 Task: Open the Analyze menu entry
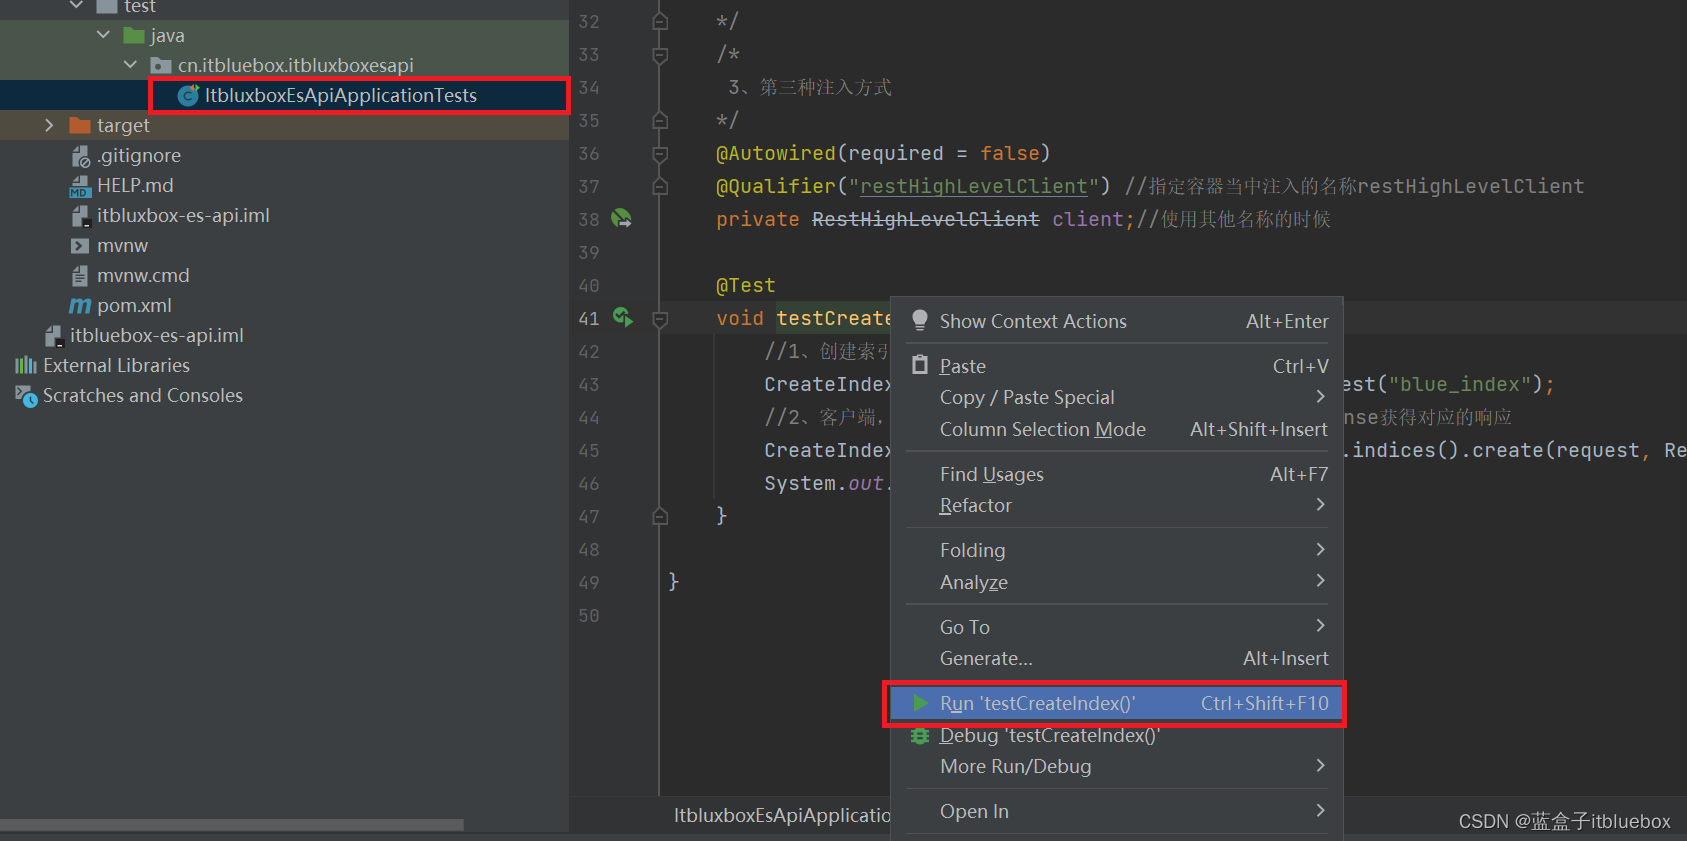[x=1118, y=582]
